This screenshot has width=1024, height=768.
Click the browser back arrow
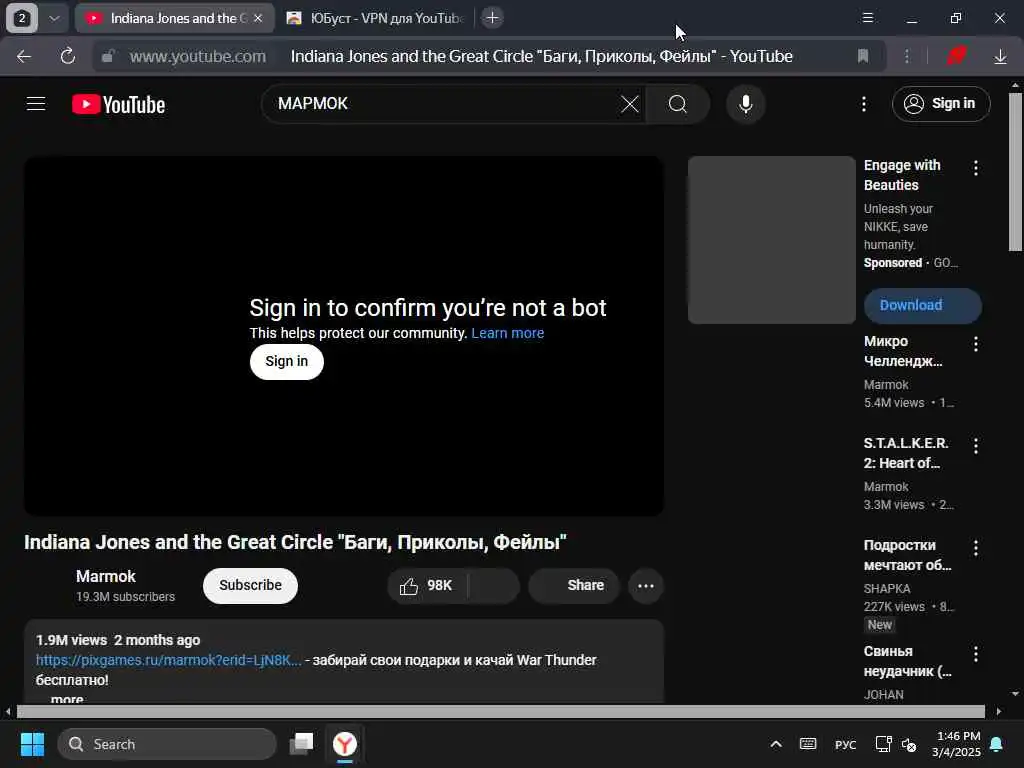click(x=24, y=57)
